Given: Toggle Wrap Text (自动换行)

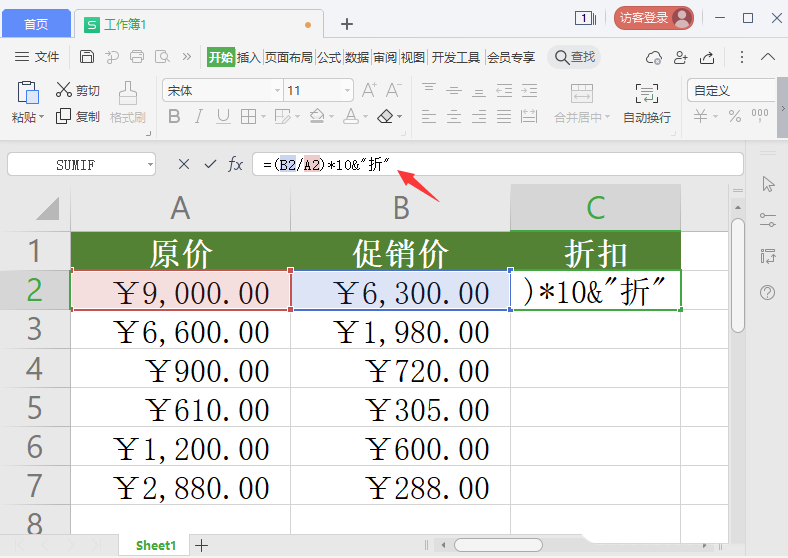Looking at the screenshot, I should (x=647, y=103).
